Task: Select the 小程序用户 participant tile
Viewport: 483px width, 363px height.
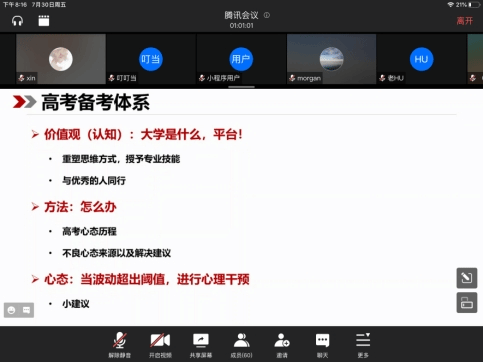Action: pos(241,59)
